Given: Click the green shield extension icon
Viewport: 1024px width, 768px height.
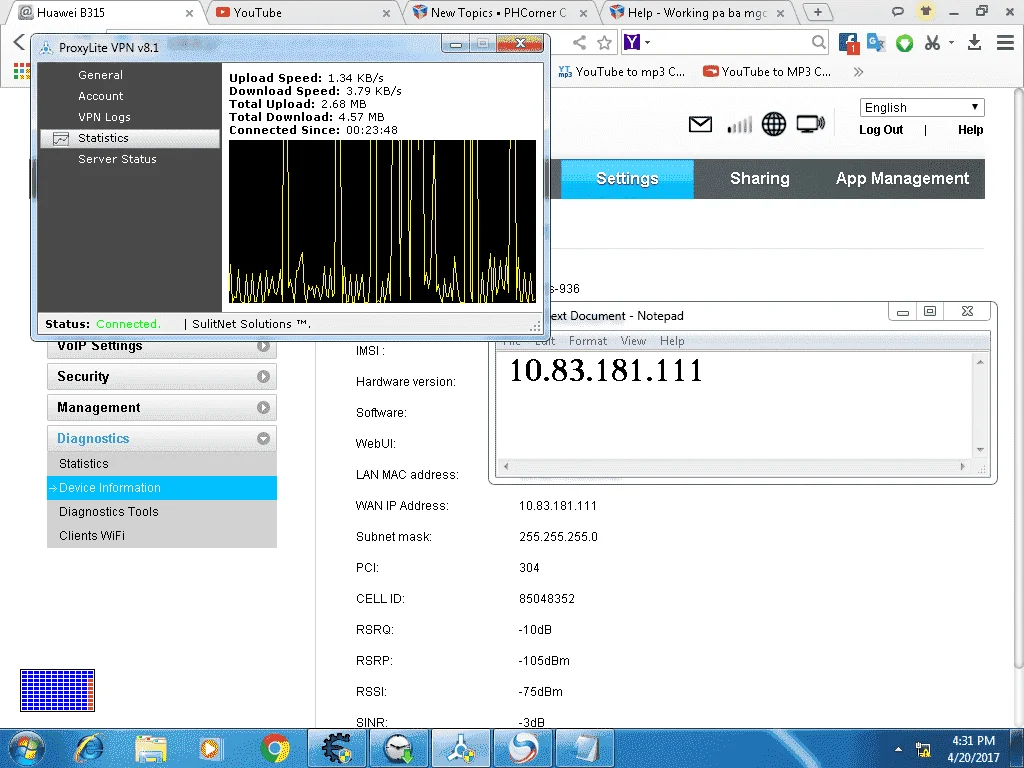Looking at the screenshot, I should (904, 44).
